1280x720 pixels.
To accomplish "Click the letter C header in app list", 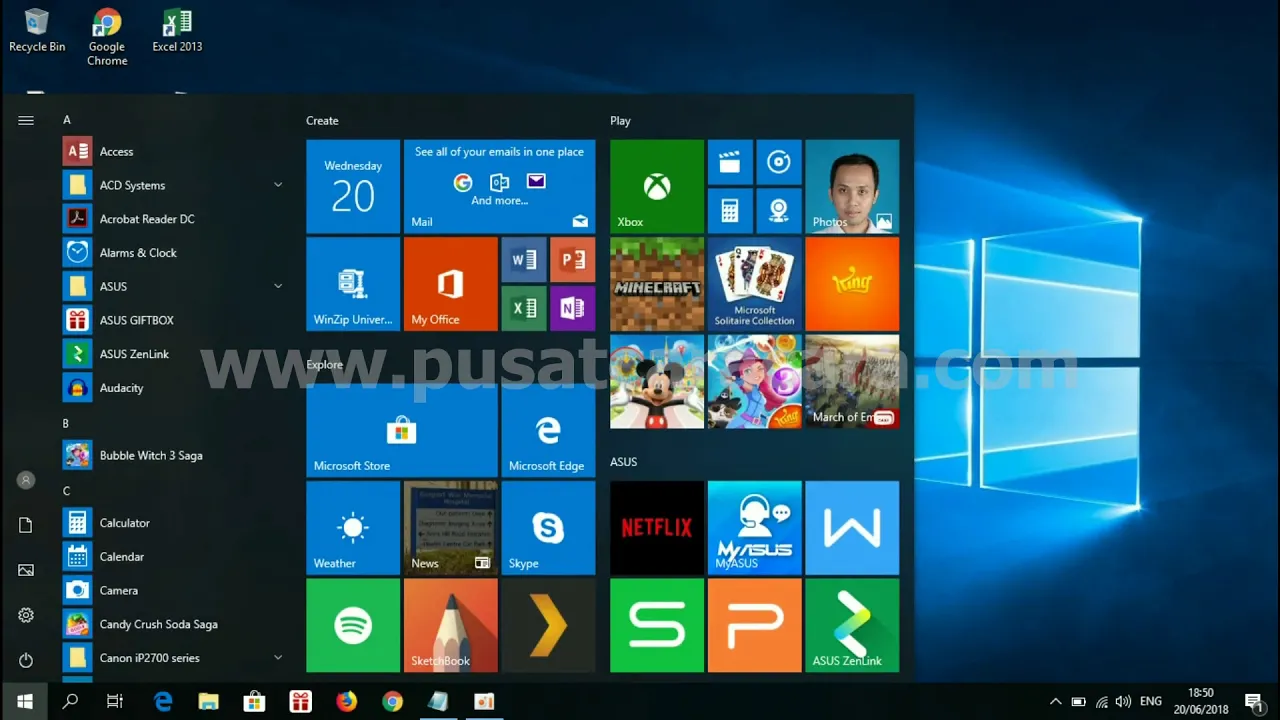I will (67, 491).
